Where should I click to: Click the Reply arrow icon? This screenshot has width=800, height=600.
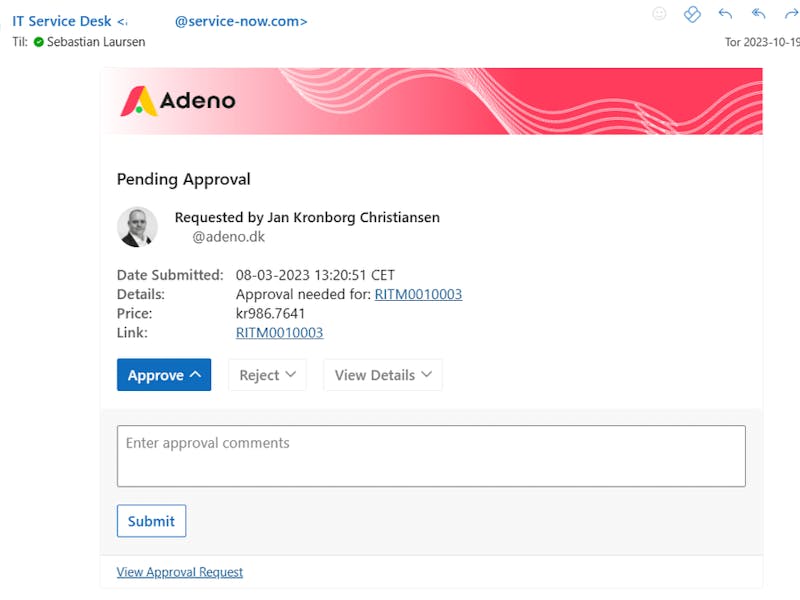tap(725, 15)
